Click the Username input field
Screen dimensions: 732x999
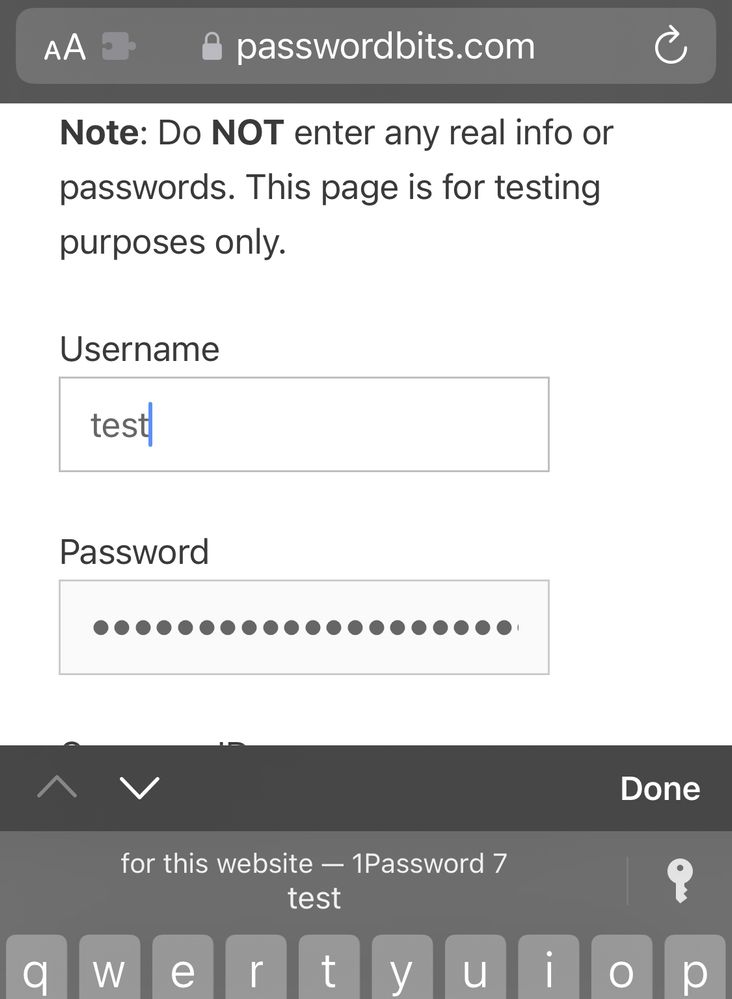click(x=304, y=424)
